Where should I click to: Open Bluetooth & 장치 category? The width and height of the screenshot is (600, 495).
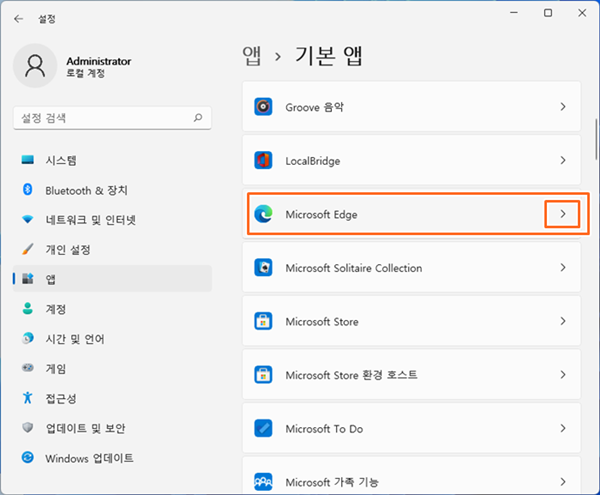coord(112,190)
